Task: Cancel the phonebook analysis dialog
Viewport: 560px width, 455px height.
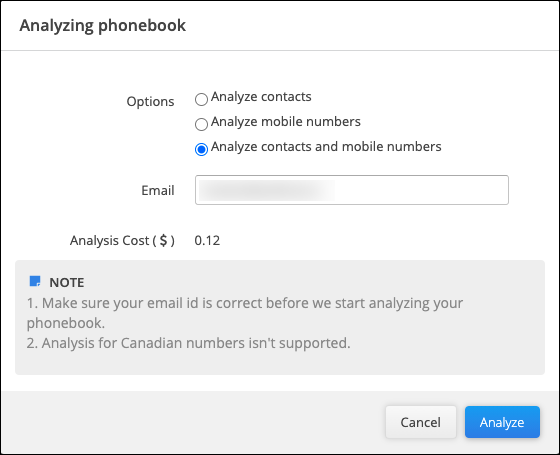Action: 421,422
